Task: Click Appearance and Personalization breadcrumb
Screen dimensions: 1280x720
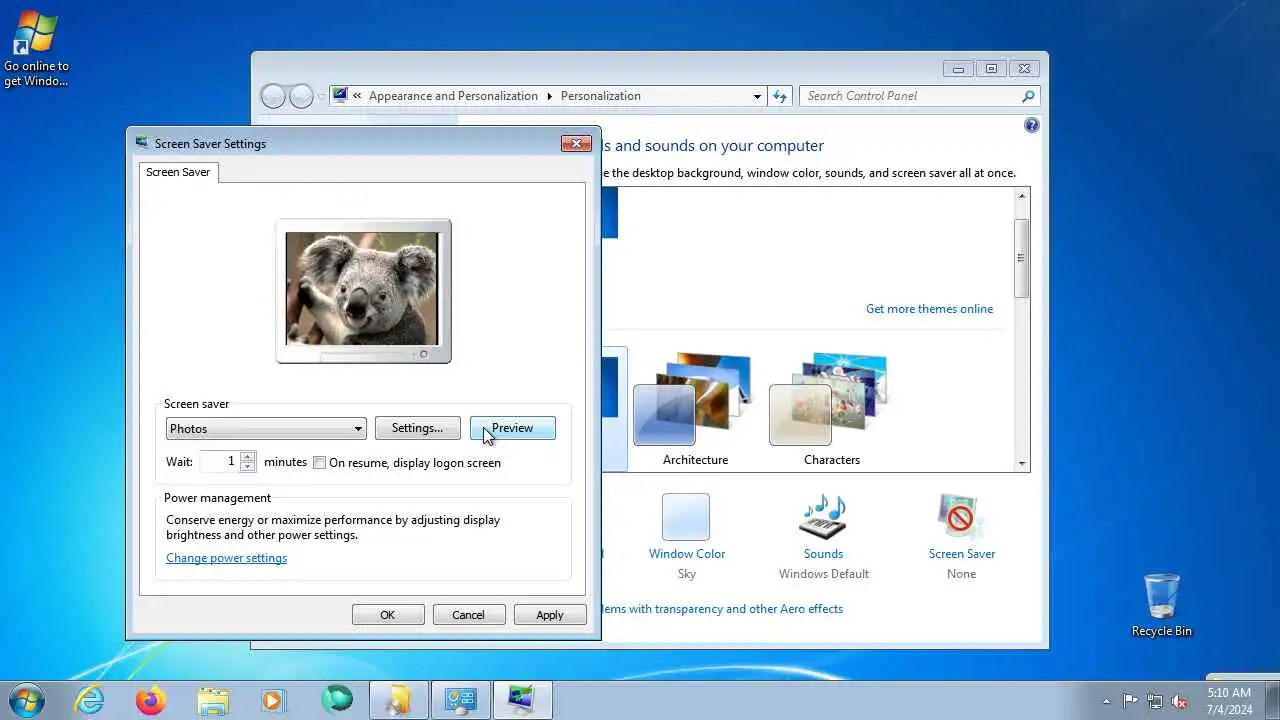Action: click(x=453, y=96)
